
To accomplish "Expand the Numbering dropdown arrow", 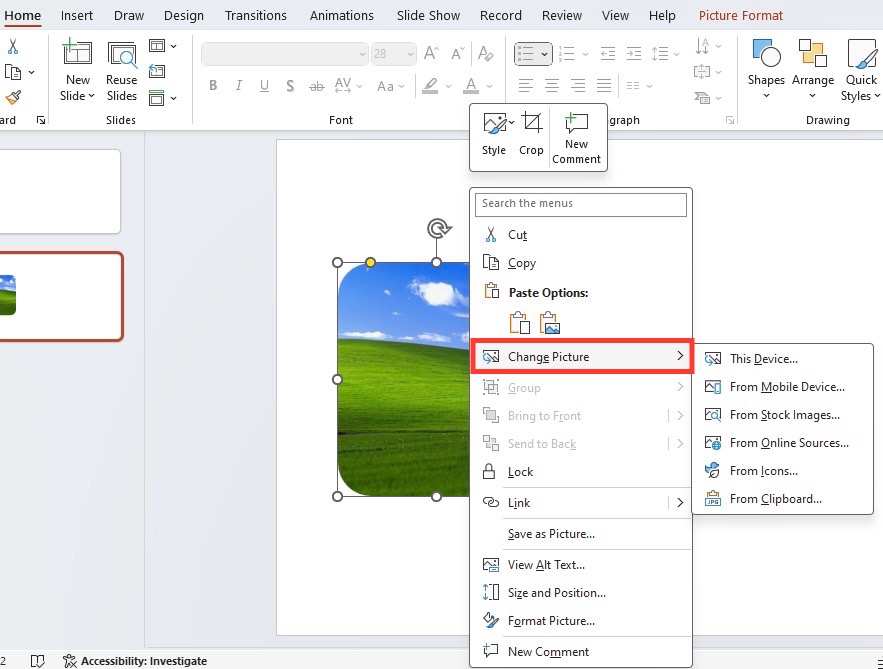I will pyautogui.click(x=585, y=55).
